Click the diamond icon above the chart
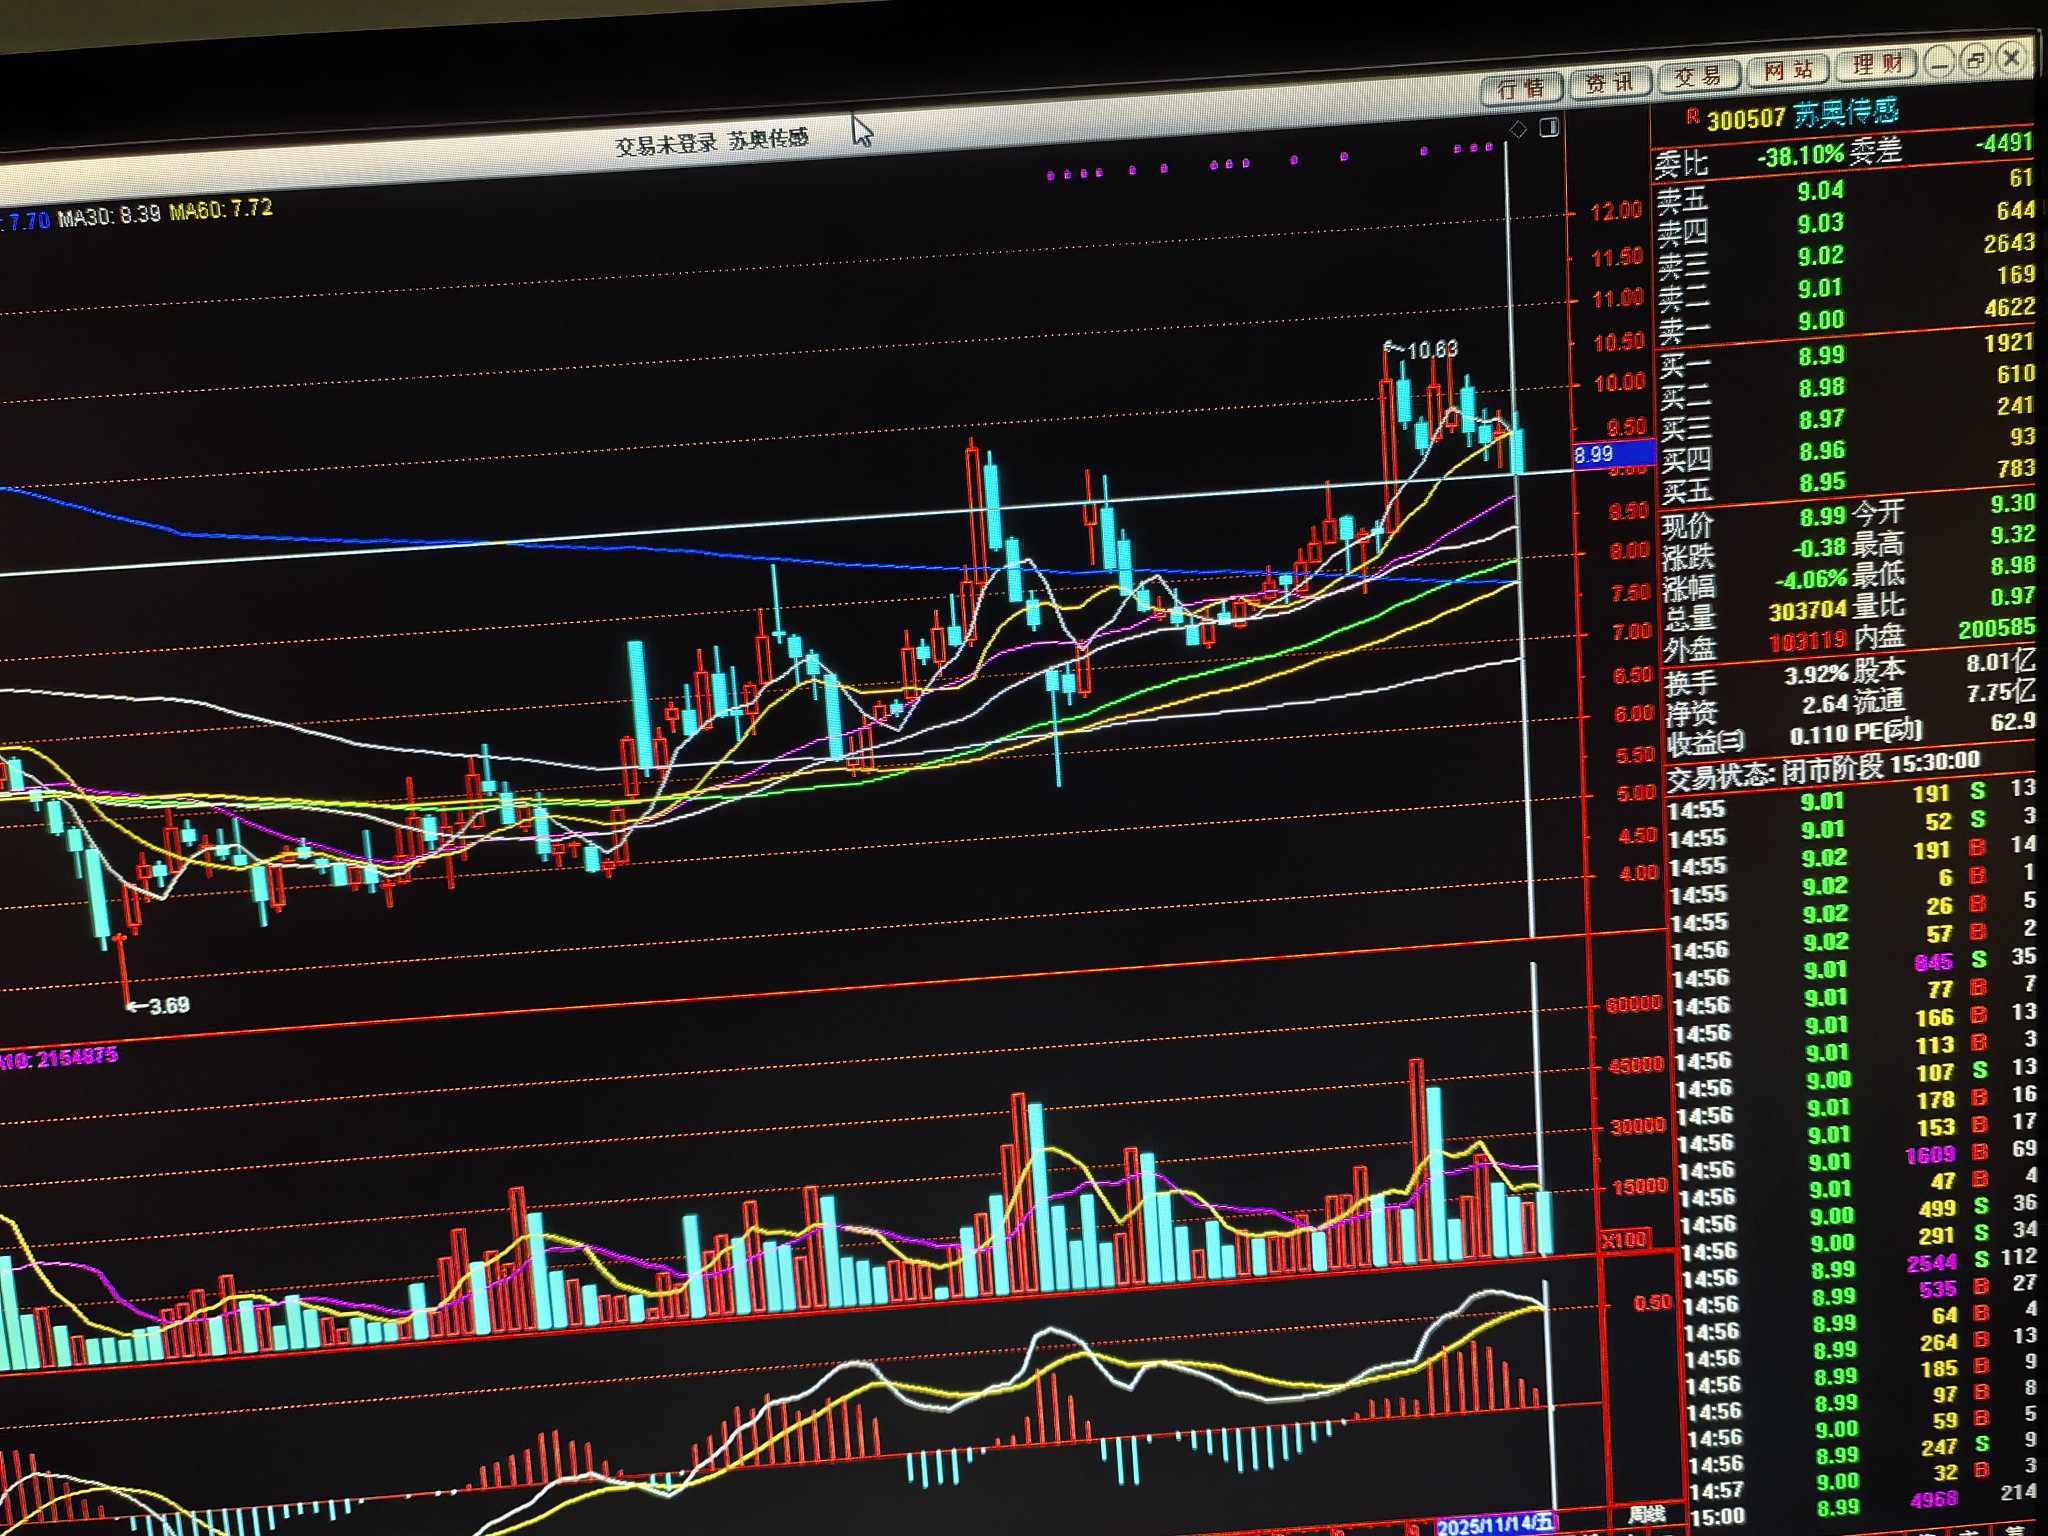 (x=1517, y=128)
